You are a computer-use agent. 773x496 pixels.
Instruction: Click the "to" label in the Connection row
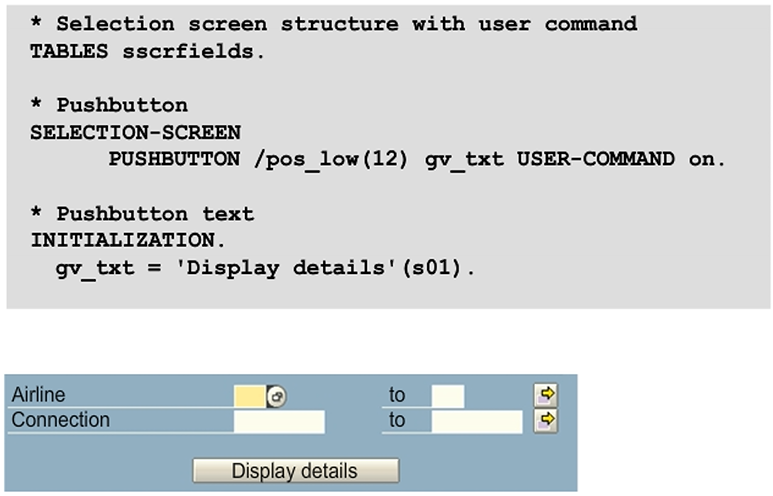[397, 421]
